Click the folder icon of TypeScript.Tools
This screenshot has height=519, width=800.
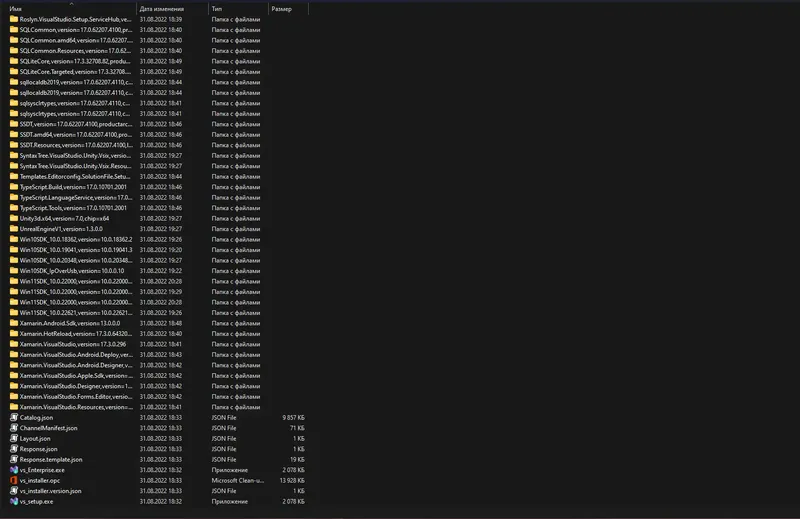(14, 208)
